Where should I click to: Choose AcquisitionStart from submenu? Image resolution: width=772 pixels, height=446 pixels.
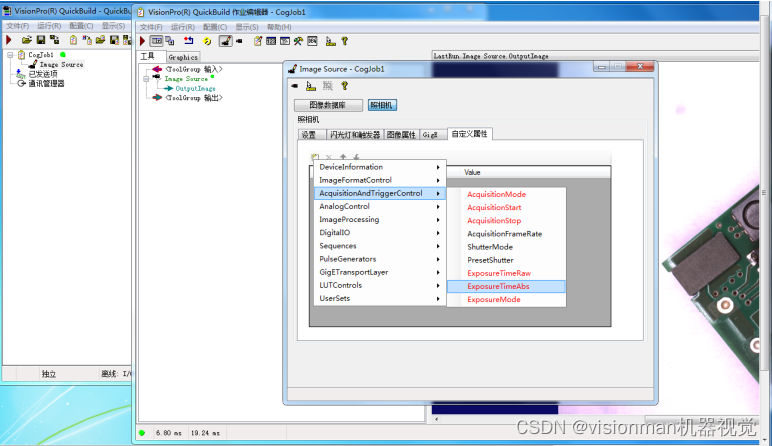pyautogui.click(x=506, y=208)
